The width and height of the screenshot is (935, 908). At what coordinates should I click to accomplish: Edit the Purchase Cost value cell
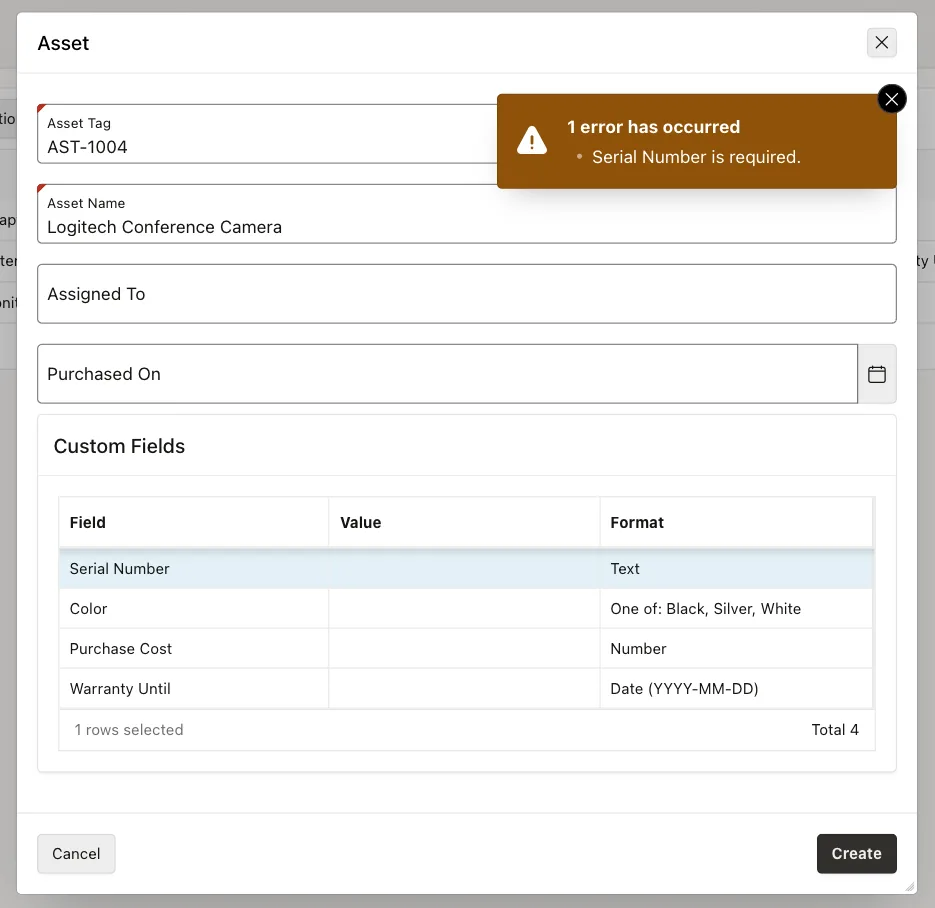[464, 649]
